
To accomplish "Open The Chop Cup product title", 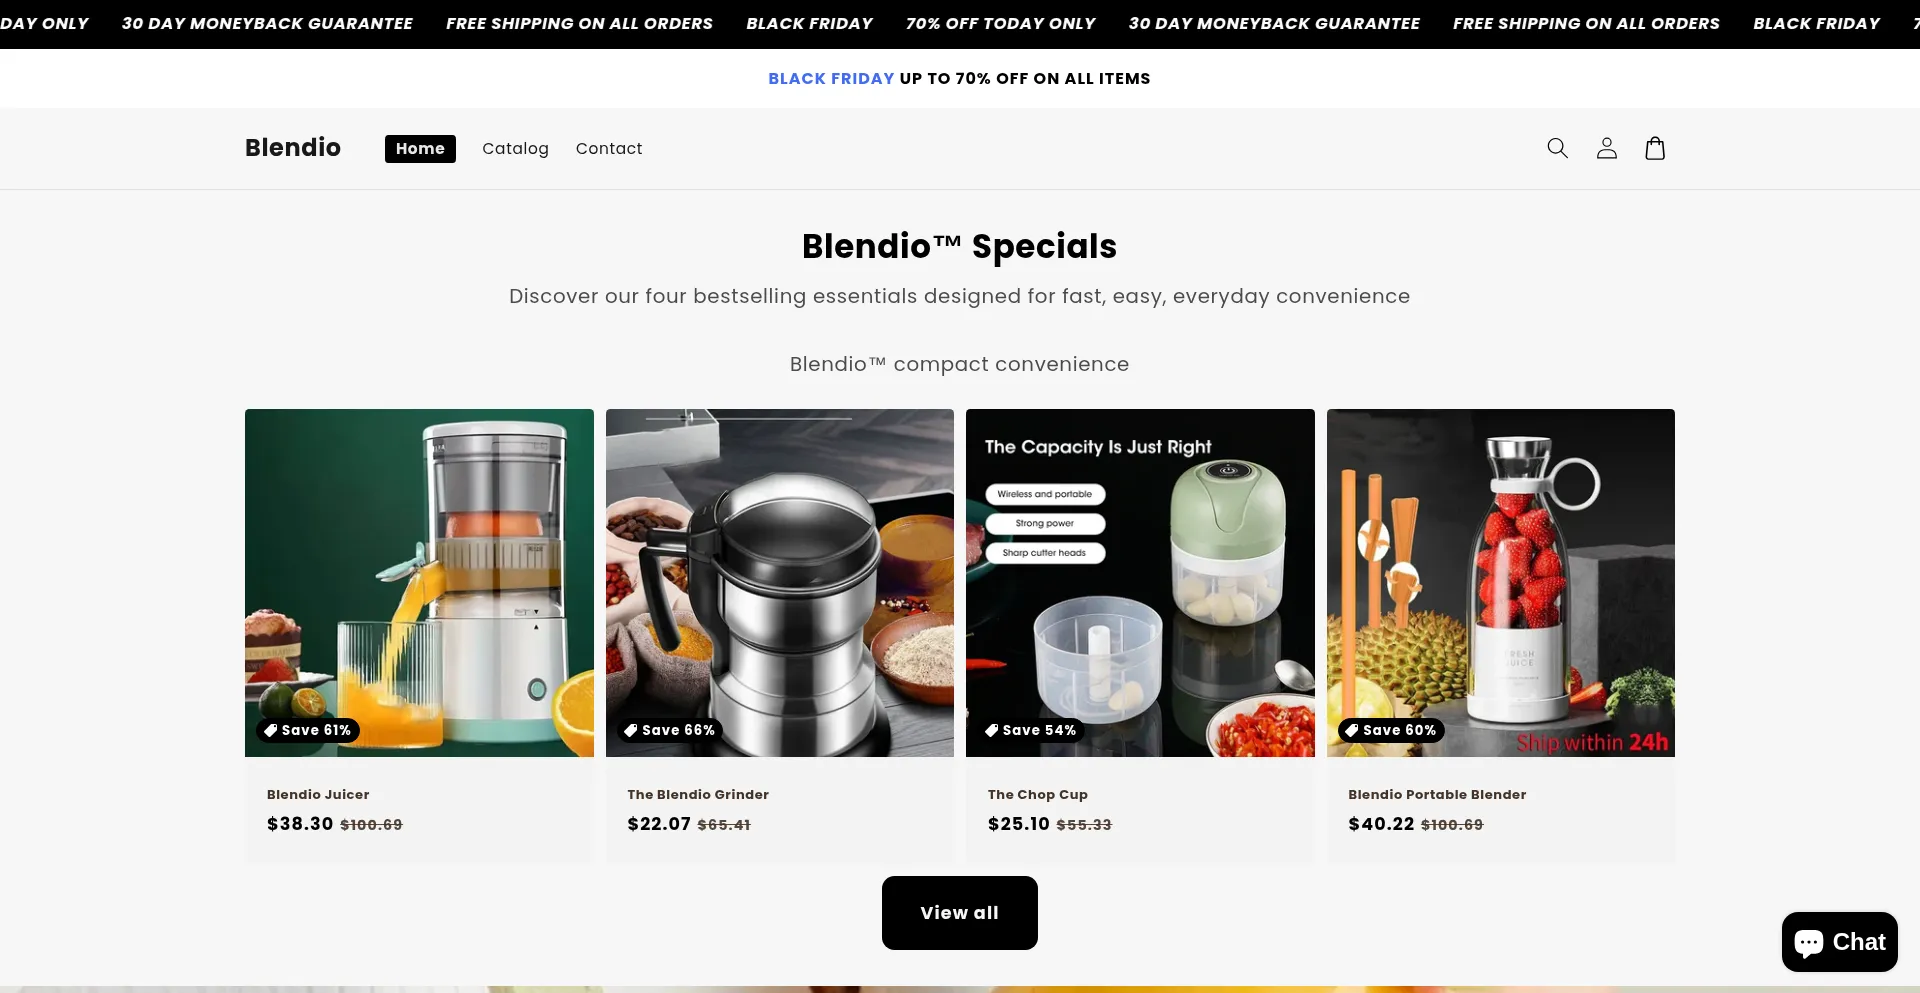I will pyautogui.click(x=1038, y=794).
